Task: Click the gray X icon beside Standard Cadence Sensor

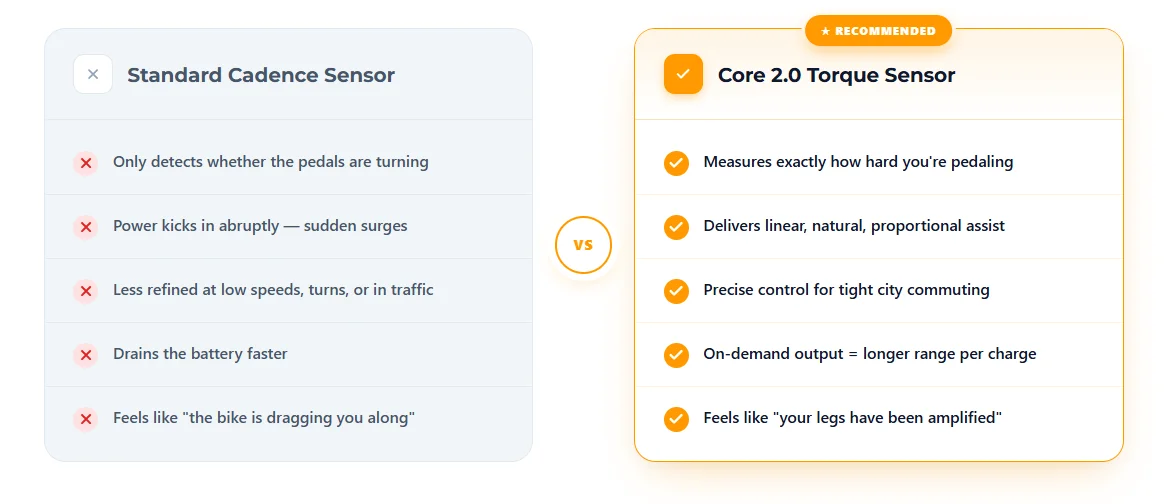Action: coord(93,74)
